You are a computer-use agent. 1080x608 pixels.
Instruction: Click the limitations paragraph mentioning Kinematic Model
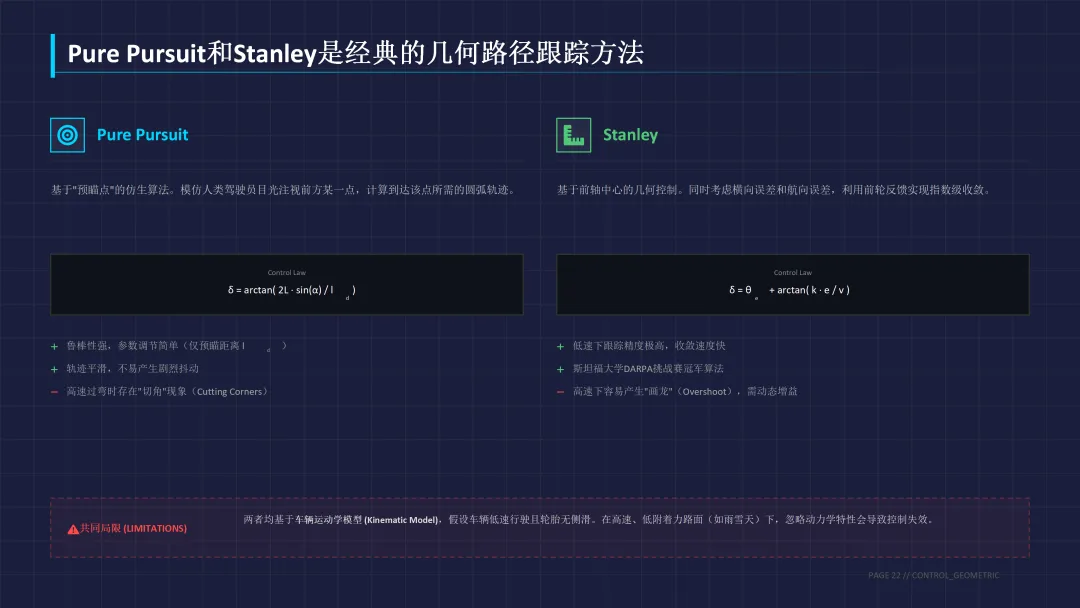[x=590, y=519]
